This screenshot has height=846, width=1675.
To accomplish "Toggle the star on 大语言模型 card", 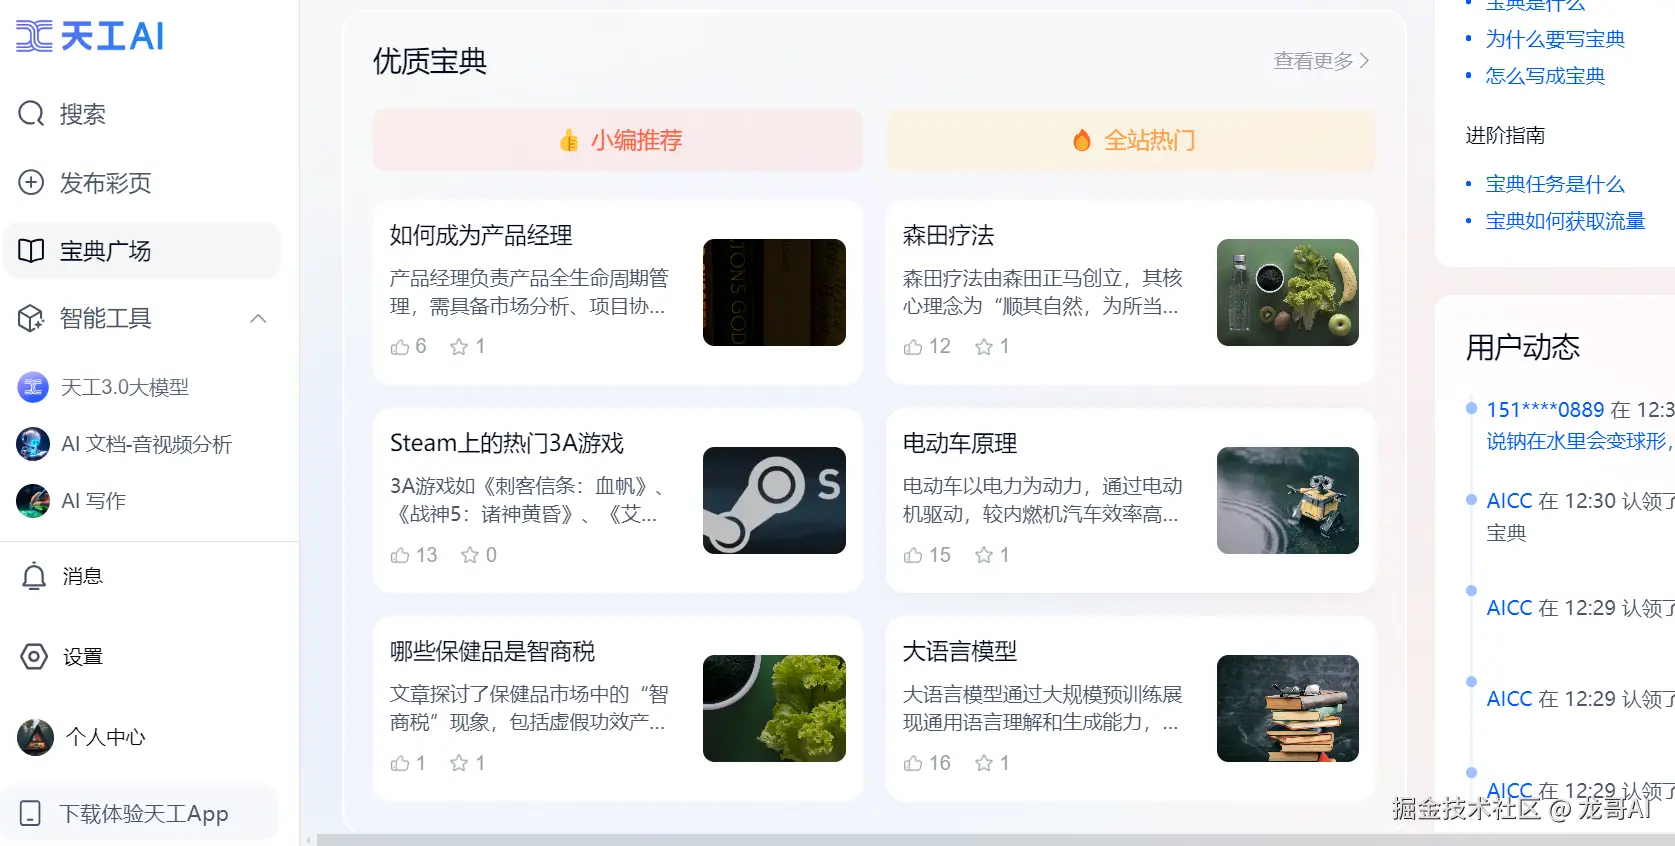I will tap(984, 763).
